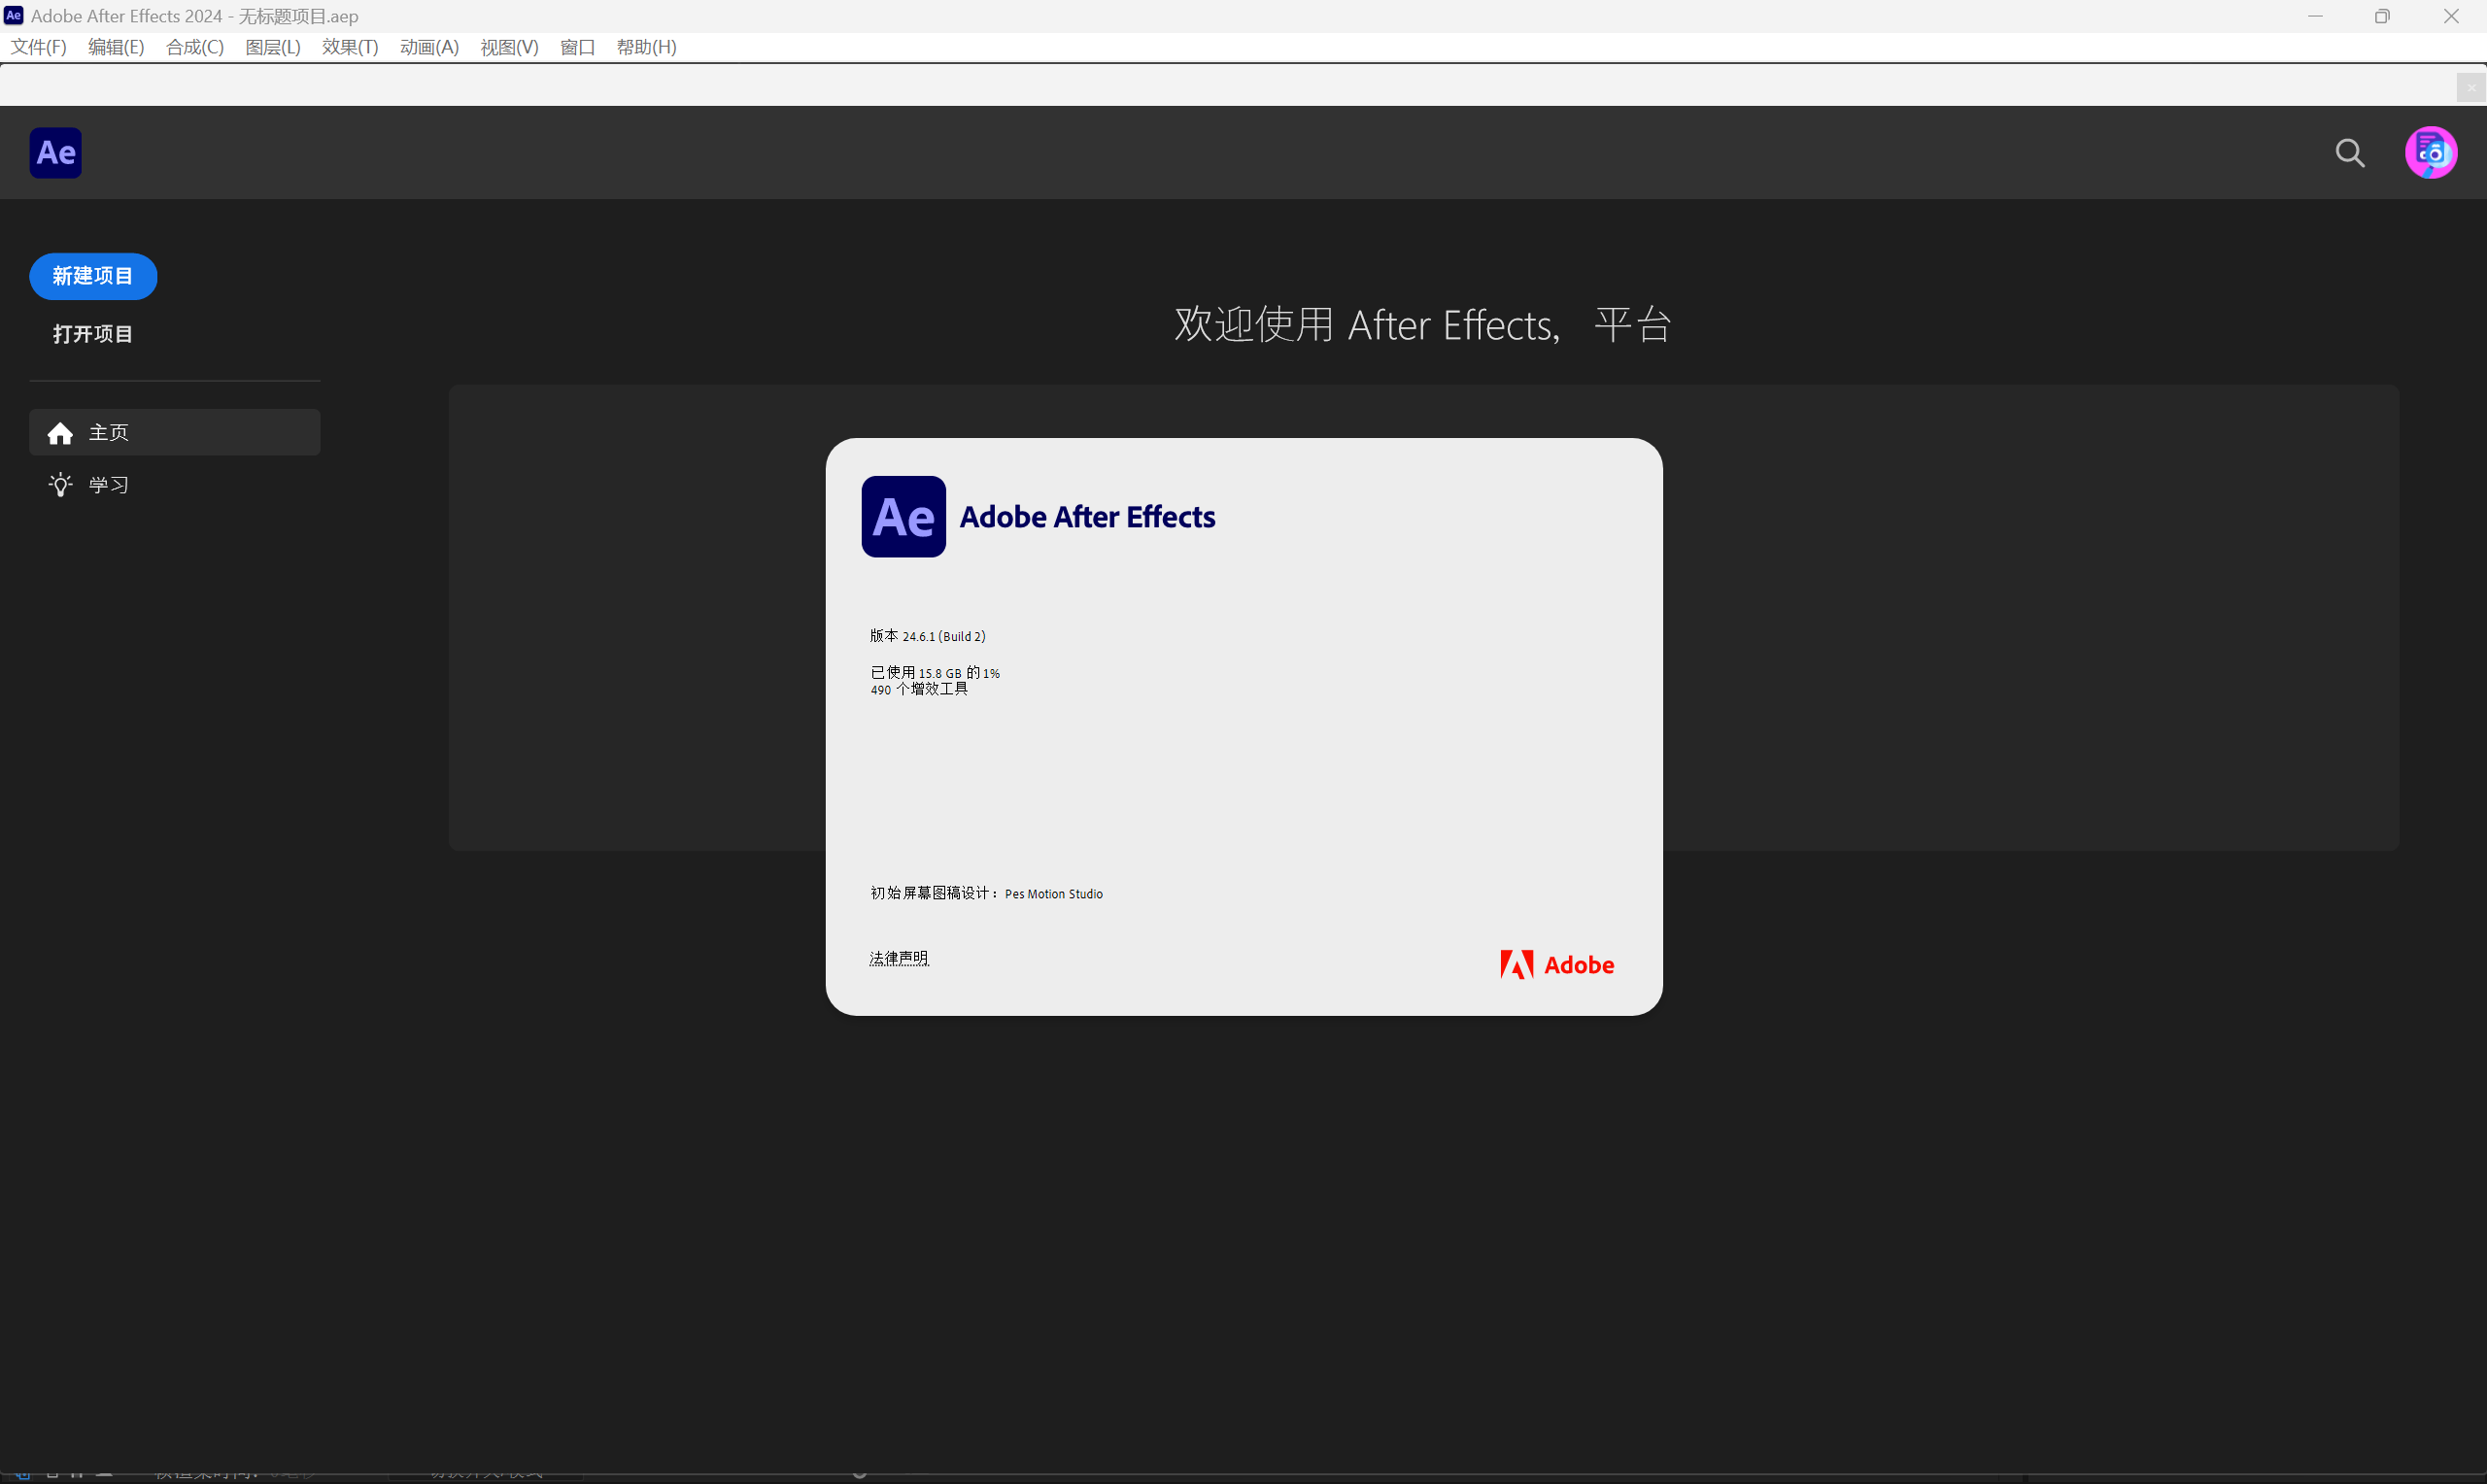Click the Ae logo in about dialog
The width and height of the screenshot is (2487, 1484).
click(x=903, y=517)
